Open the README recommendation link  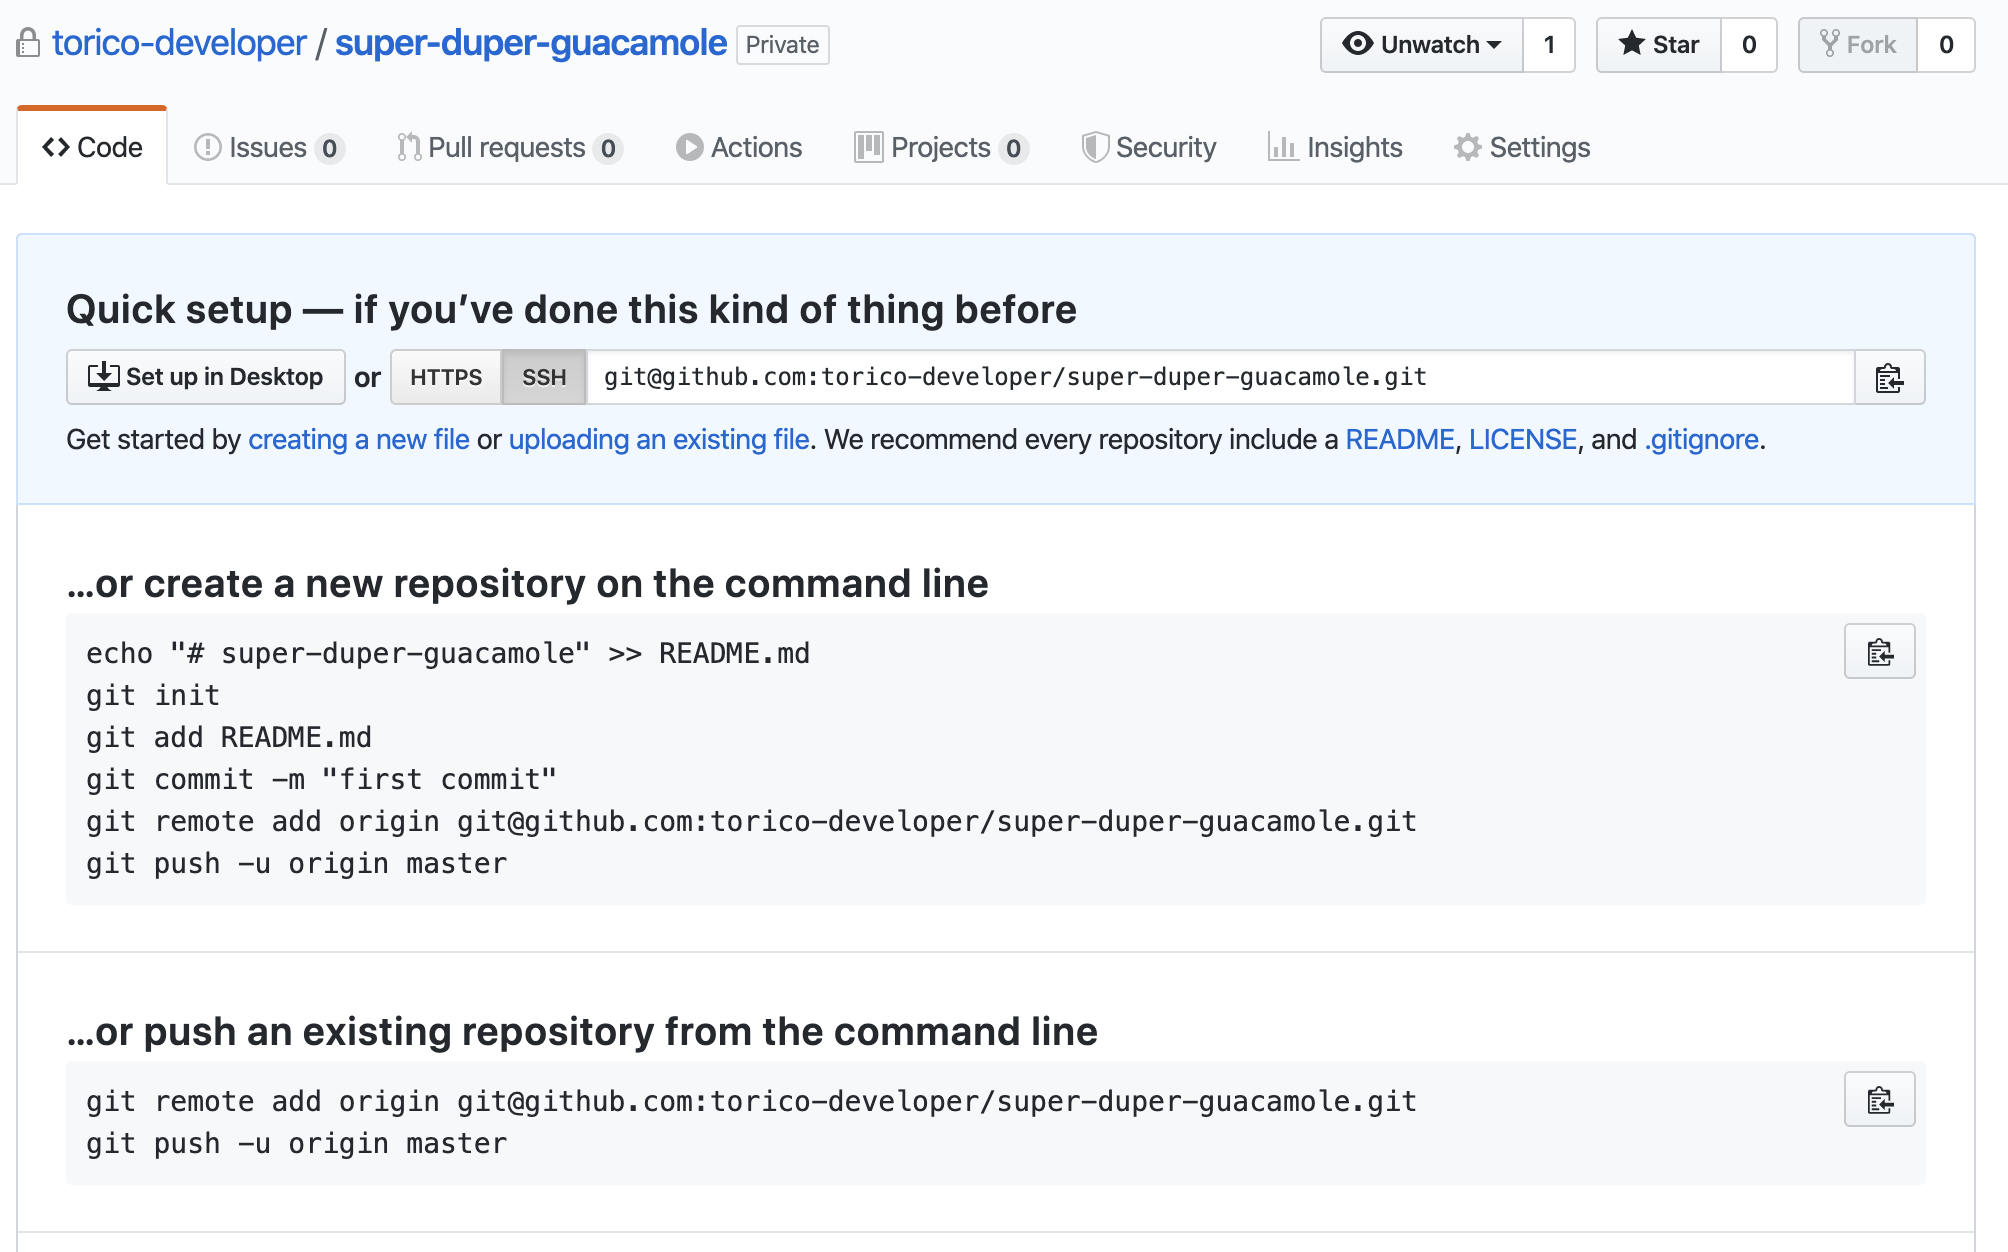click(x=1400, y=439)
